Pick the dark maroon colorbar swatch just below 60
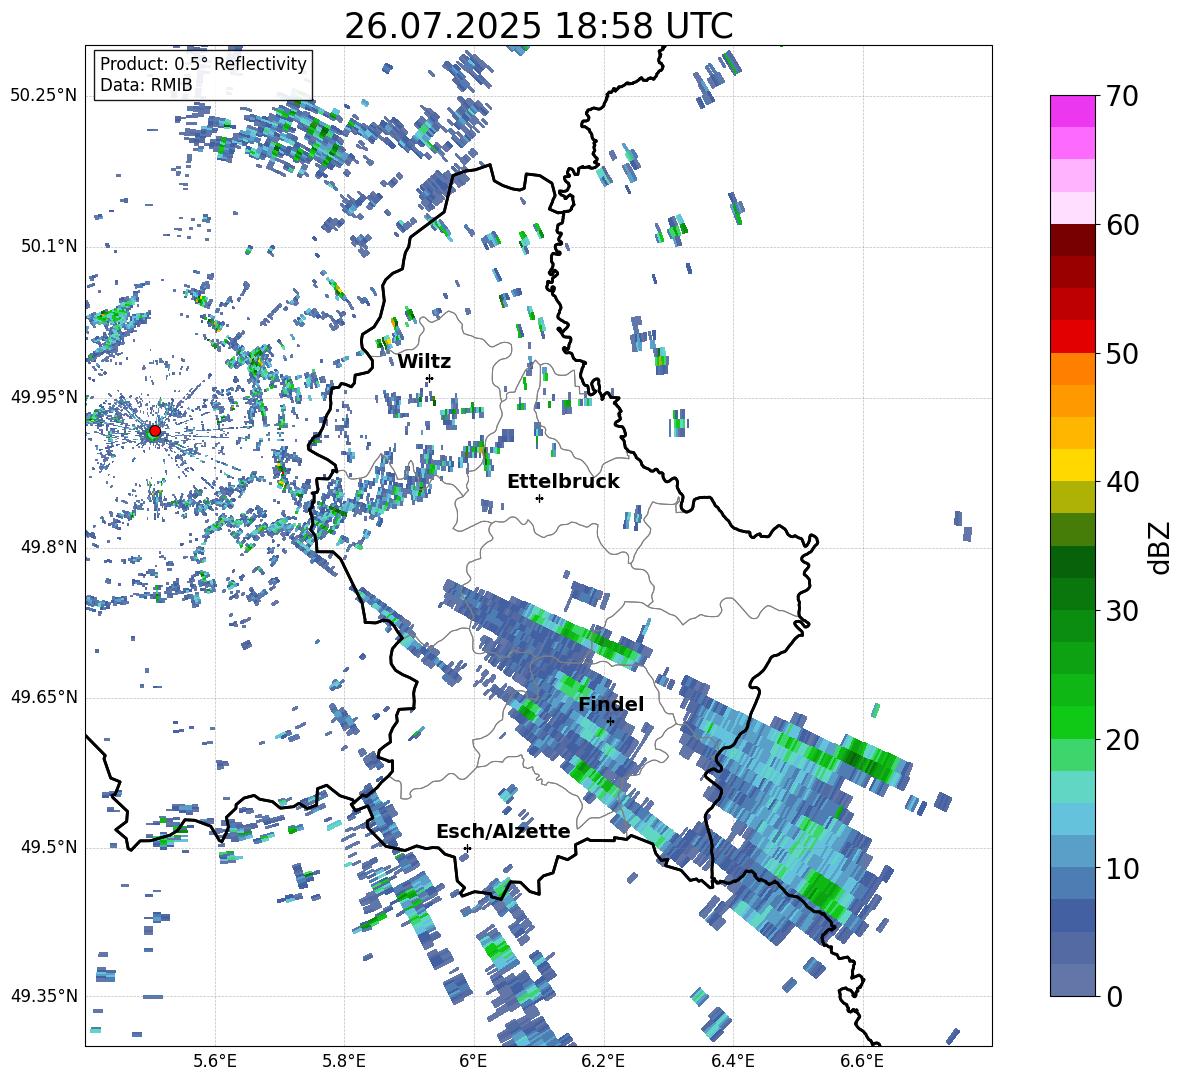The width and height of the screenshot is (1184, 1081). [1072, 240]
